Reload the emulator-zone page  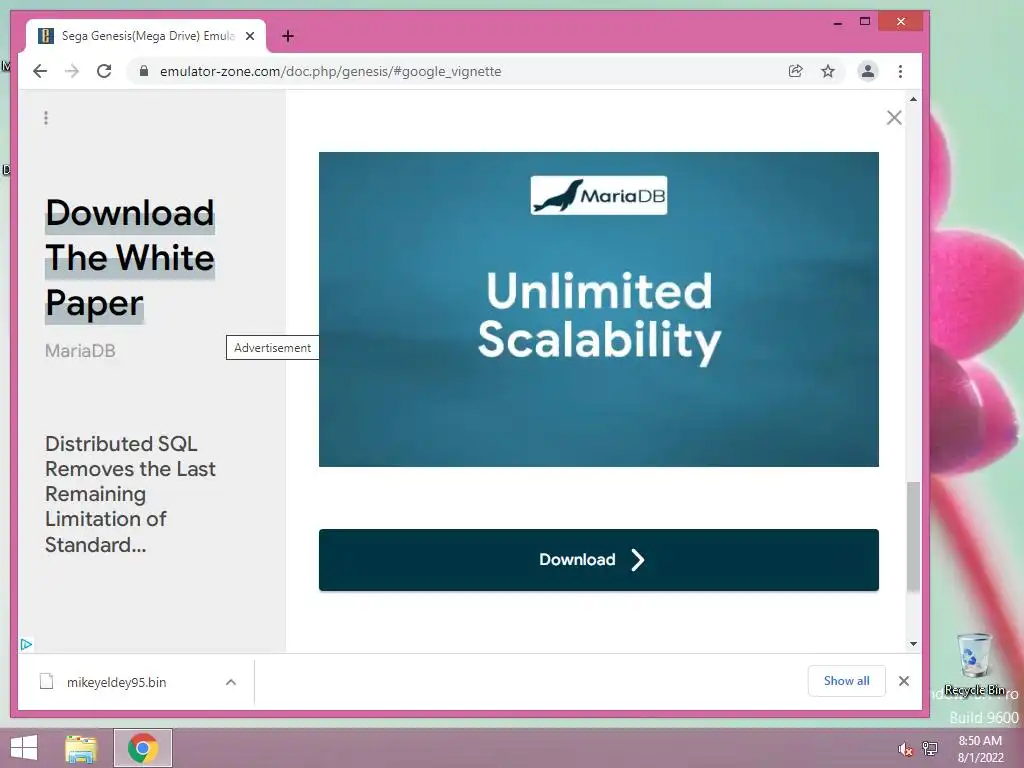104,71
